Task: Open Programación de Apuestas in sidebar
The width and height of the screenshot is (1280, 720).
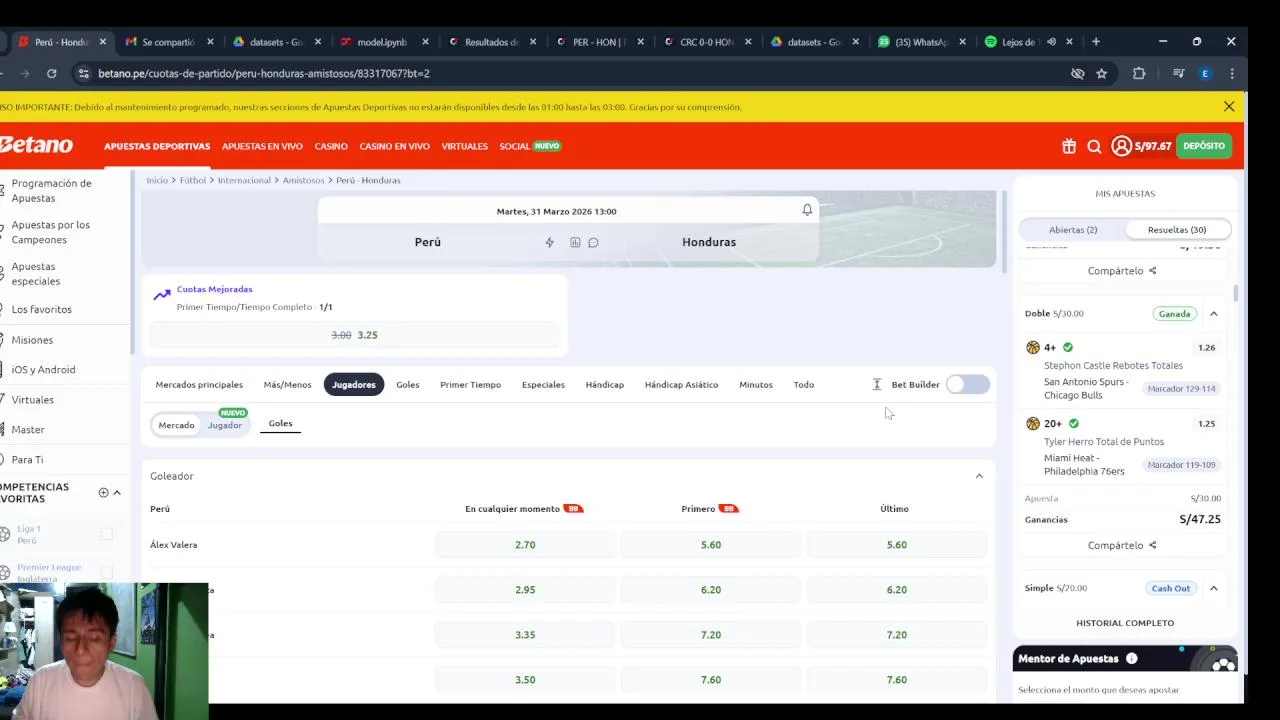Action: (x=51, y=190)
